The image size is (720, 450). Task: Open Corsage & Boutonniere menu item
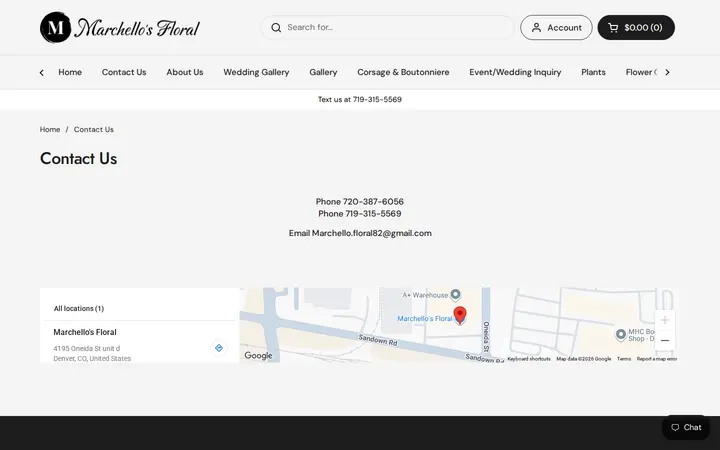[403, 72]
